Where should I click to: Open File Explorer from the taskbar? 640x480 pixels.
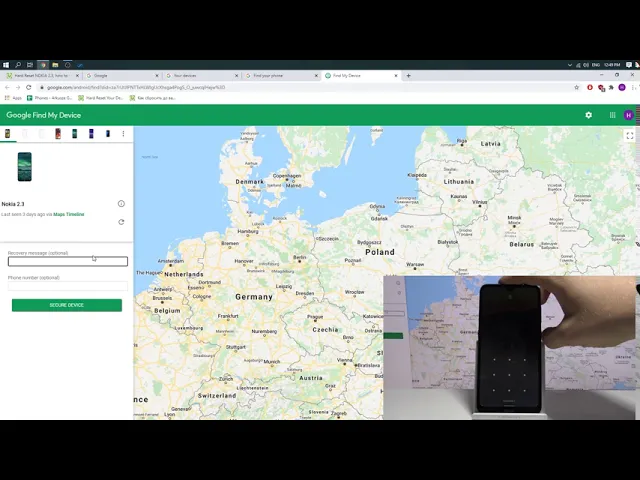point(55,65)
